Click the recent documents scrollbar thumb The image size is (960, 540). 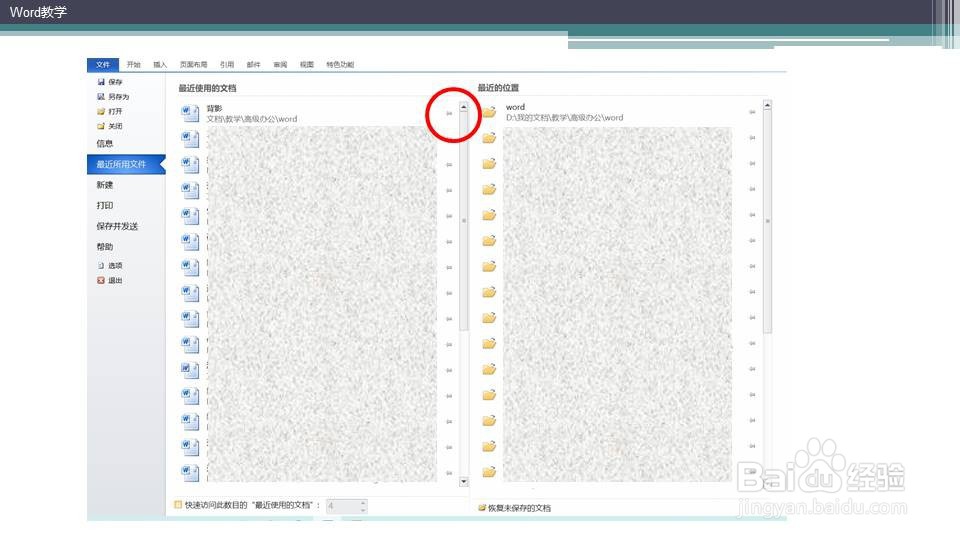click(463, 222)
